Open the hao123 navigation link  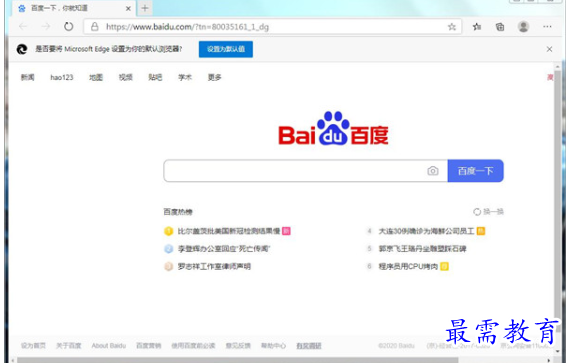(62, 77)
